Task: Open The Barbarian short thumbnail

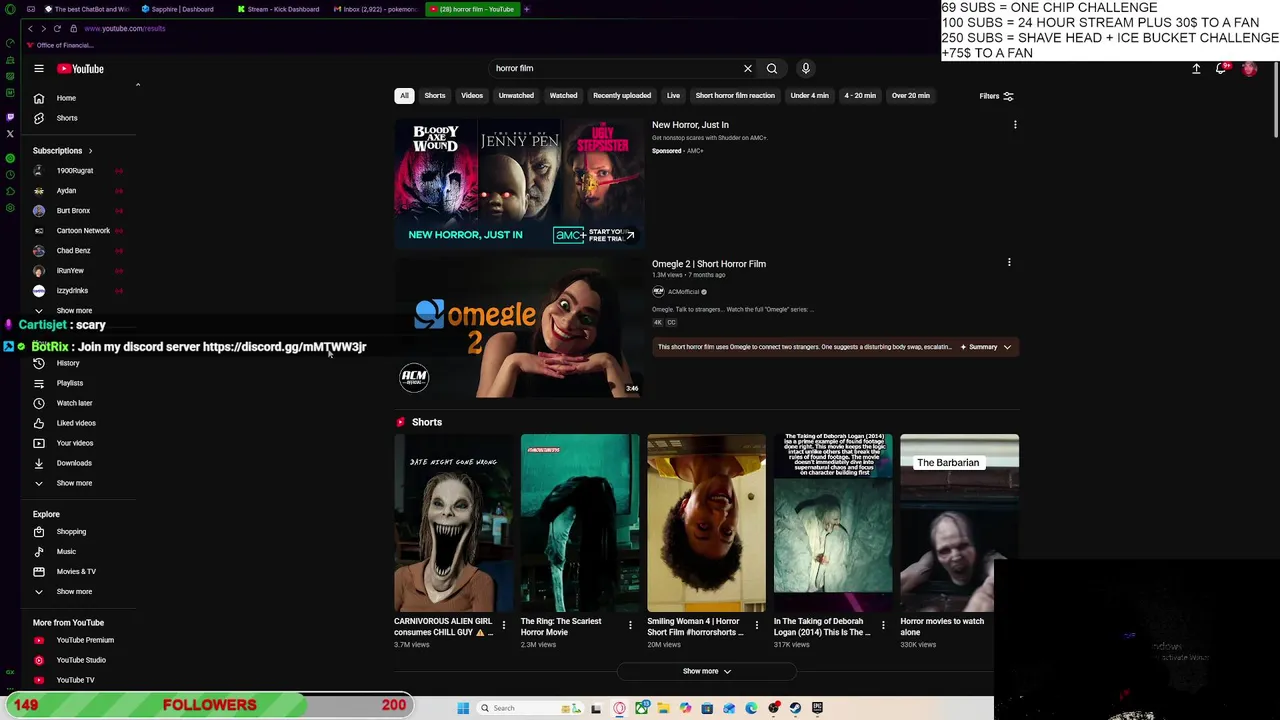Action: 959,523
